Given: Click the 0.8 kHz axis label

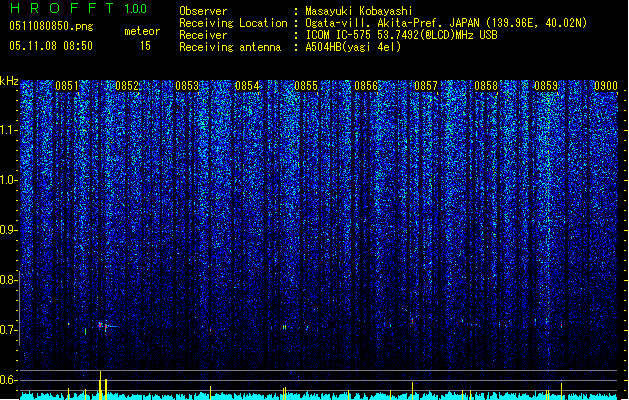Looking at the screenshot, I should click(9, 280).
